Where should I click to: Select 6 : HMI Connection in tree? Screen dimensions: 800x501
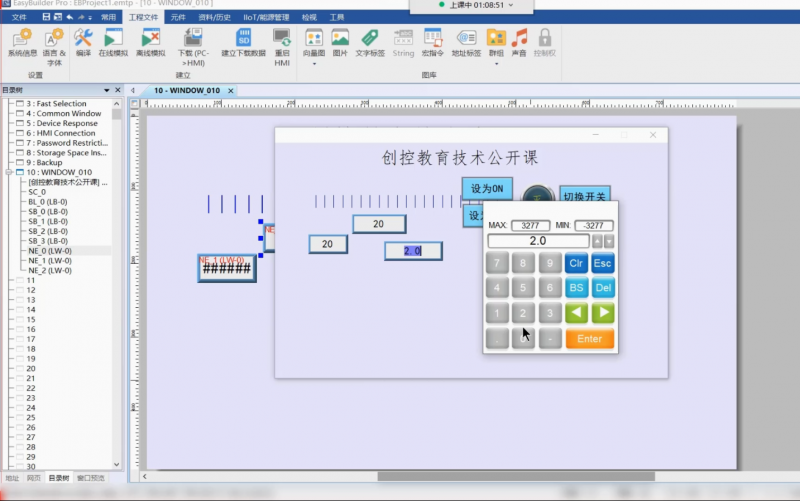(61, 133)
